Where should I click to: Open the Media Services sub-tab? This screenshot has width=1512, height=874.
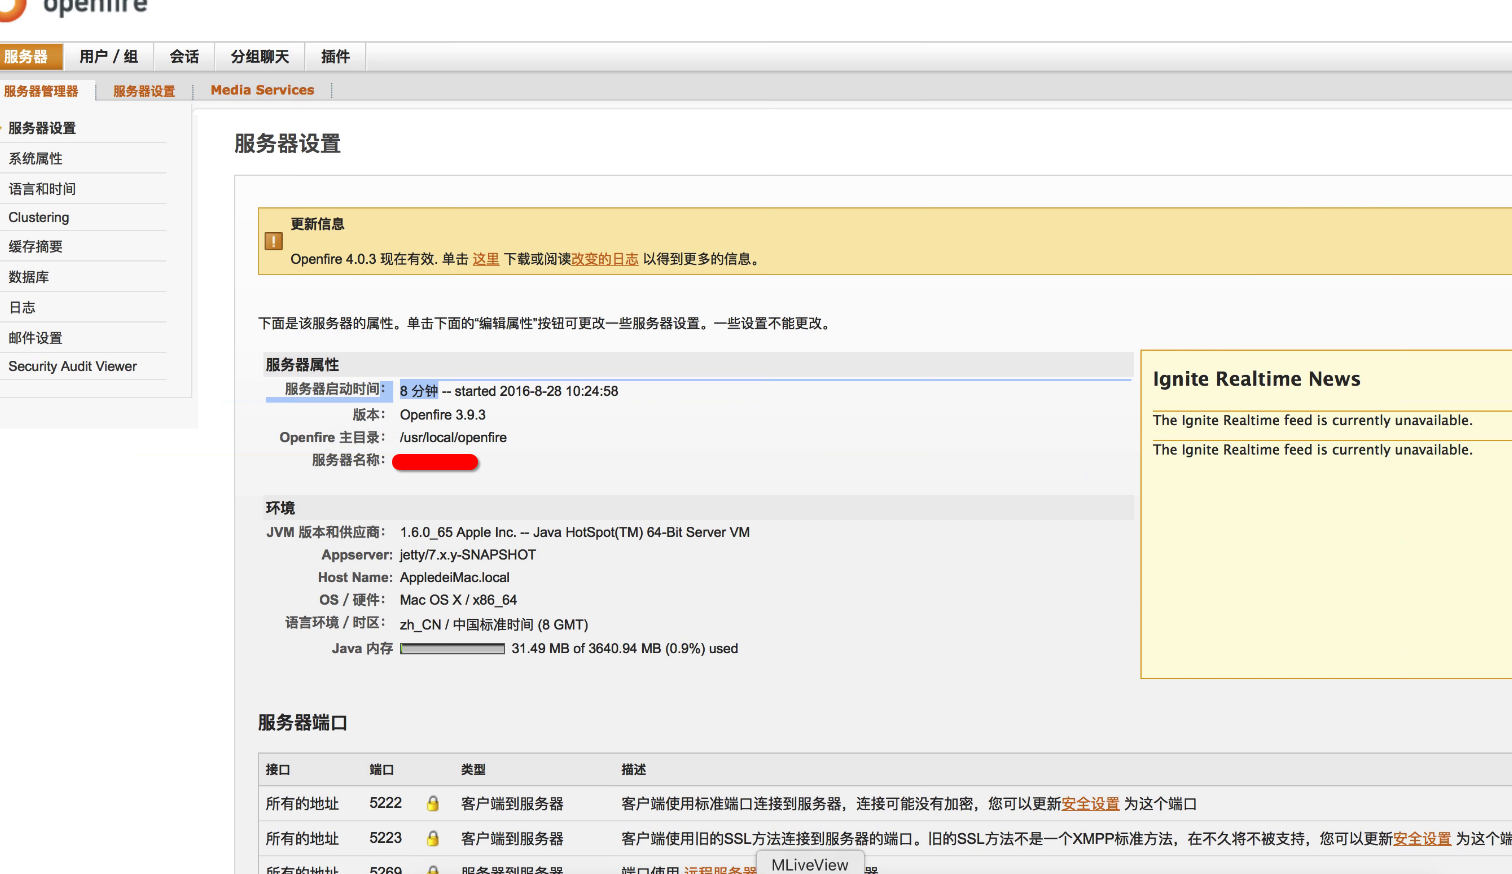262,90
